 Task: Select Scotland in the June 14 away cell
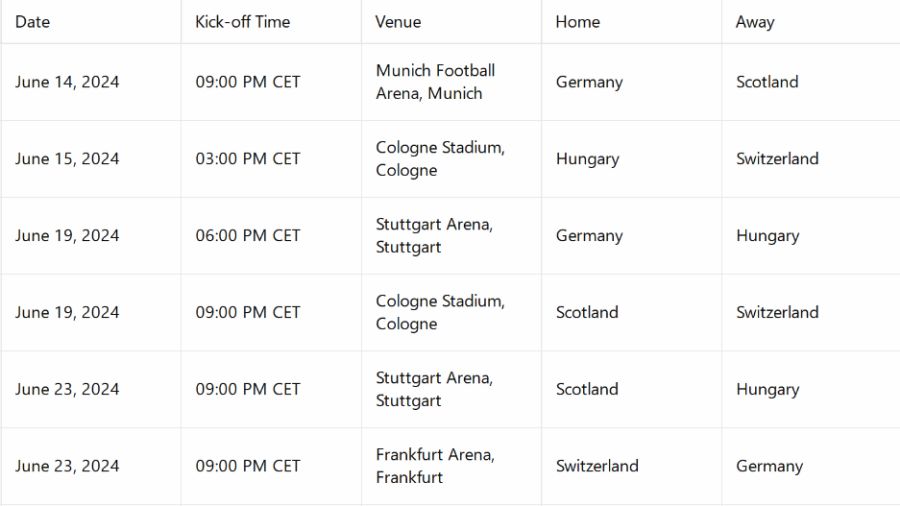click(x=767, y=82)
